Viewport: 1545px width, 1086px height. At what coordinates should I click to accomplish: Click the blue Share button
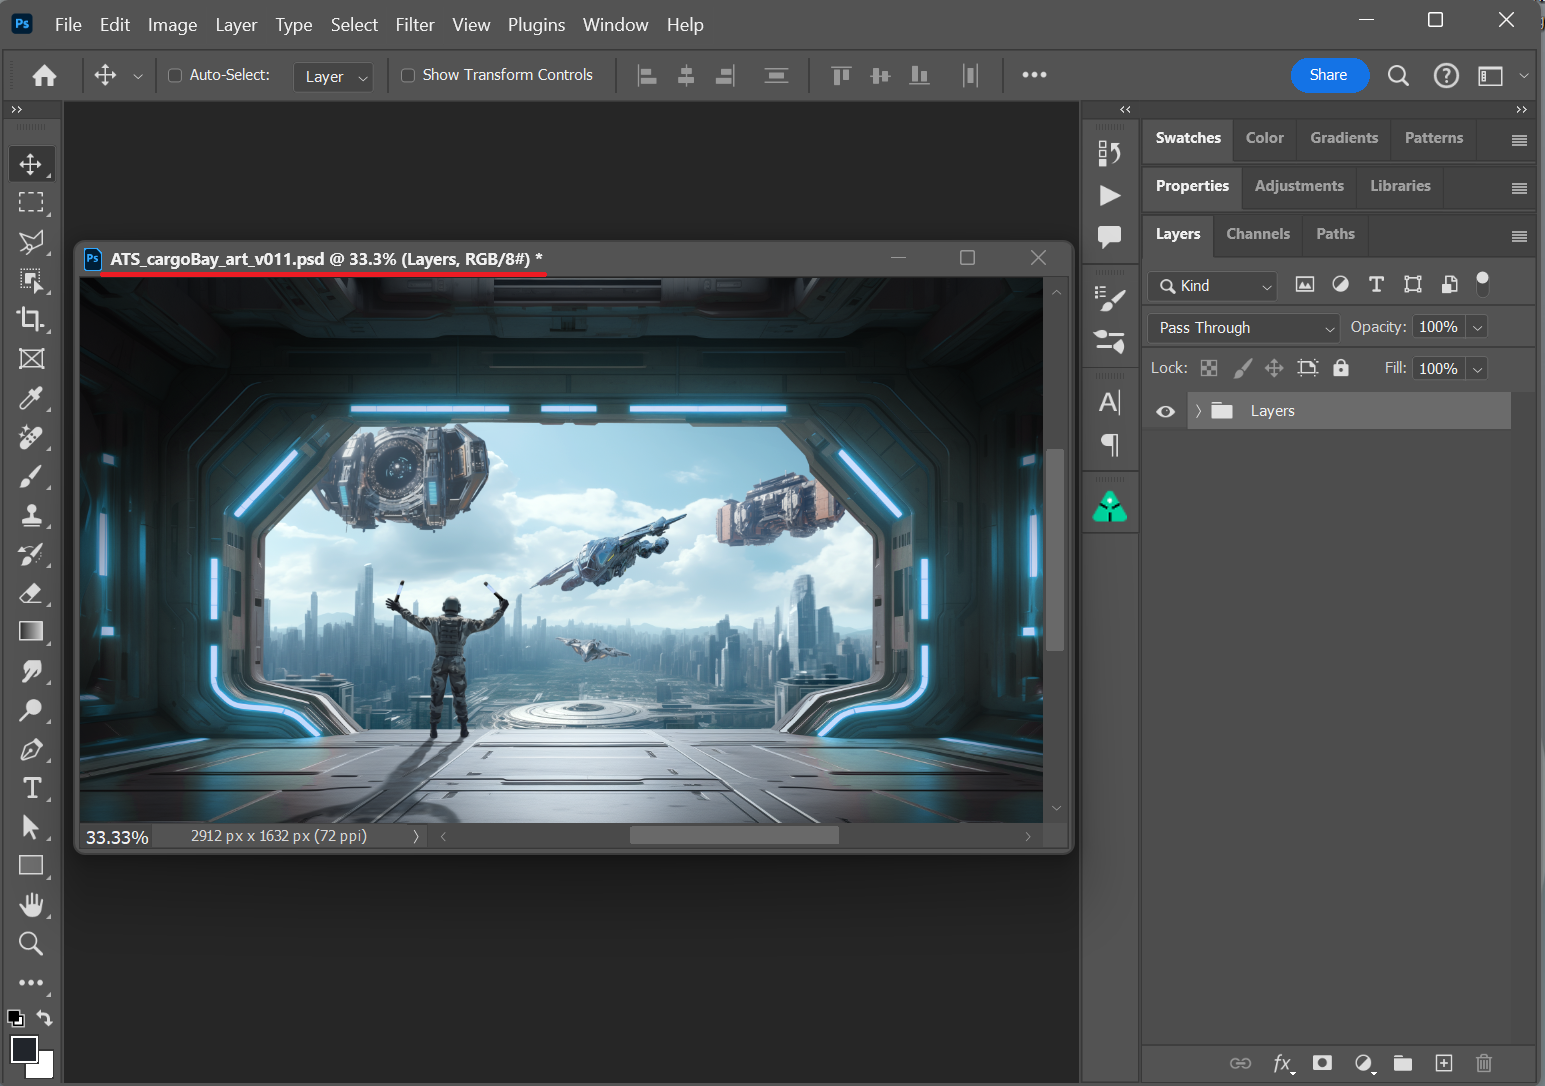(x=1328, y=75)
